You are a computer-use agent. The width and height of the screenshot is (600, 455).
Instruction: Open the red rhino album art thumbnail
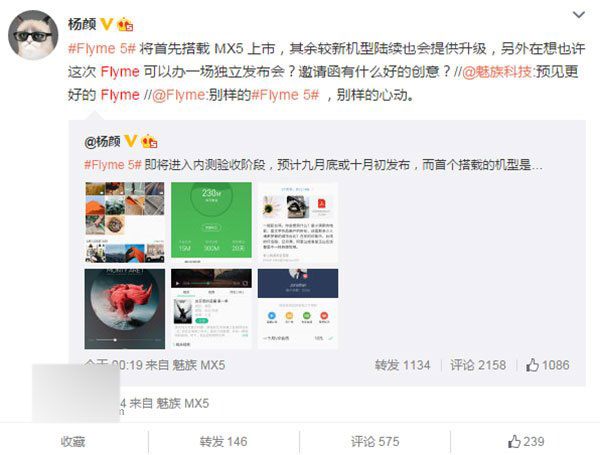125,309
